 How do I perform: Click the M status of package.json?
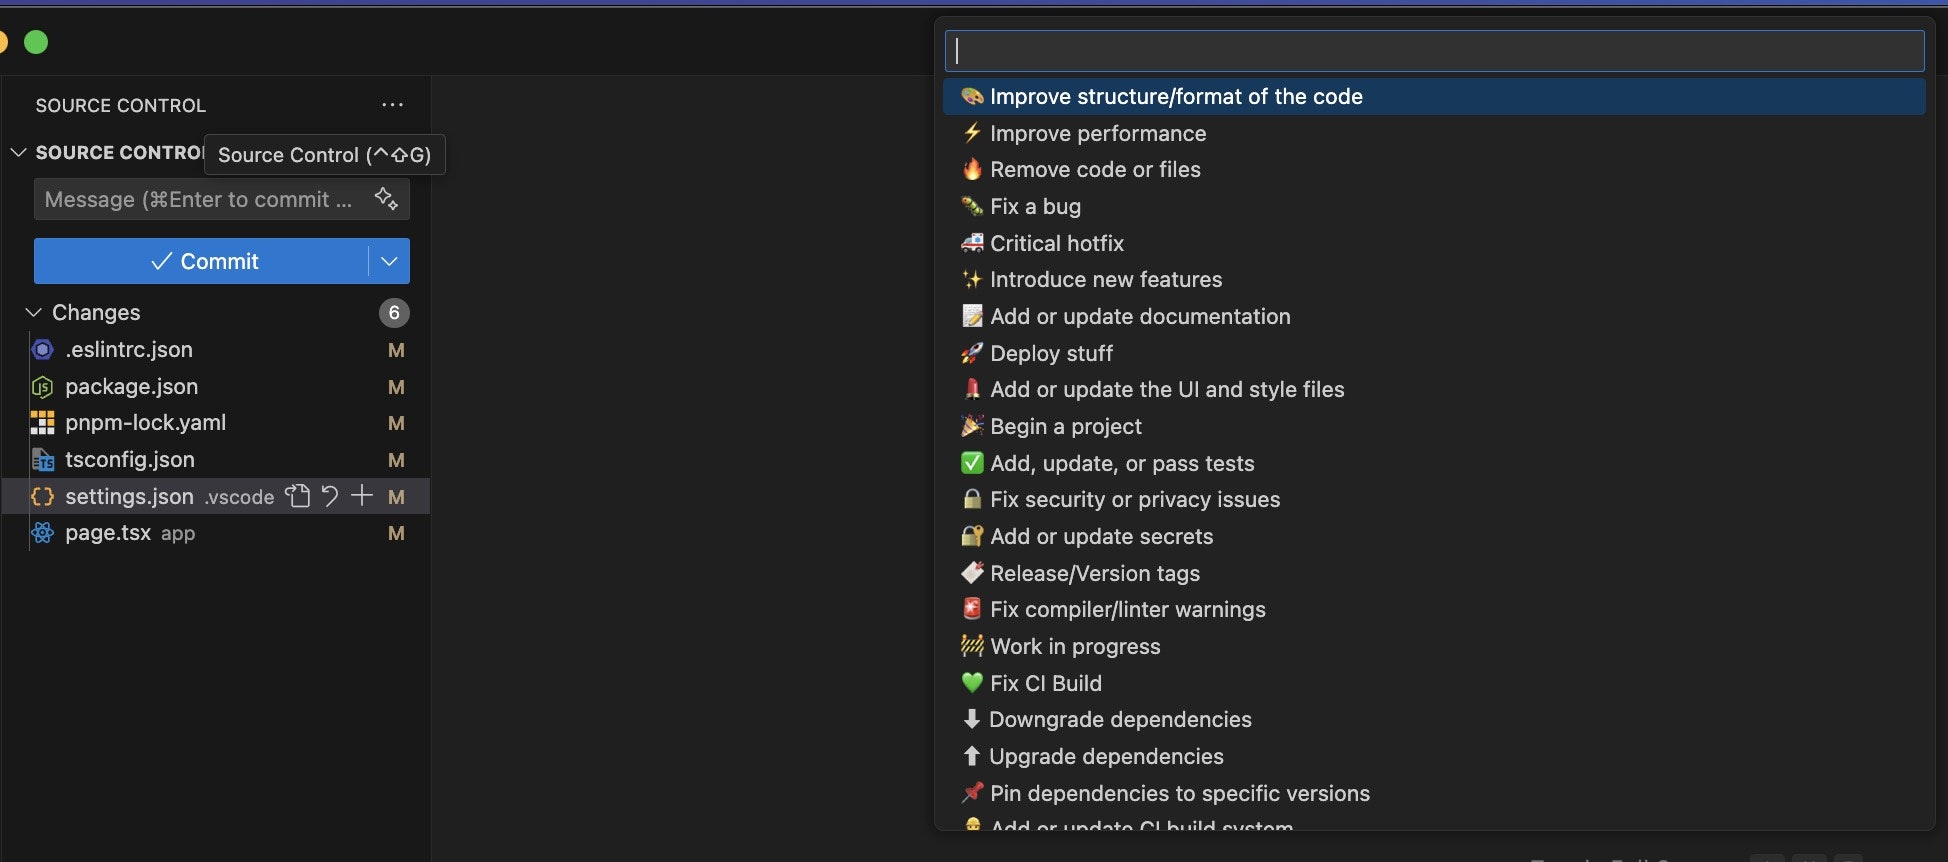[x=396, y=387]
